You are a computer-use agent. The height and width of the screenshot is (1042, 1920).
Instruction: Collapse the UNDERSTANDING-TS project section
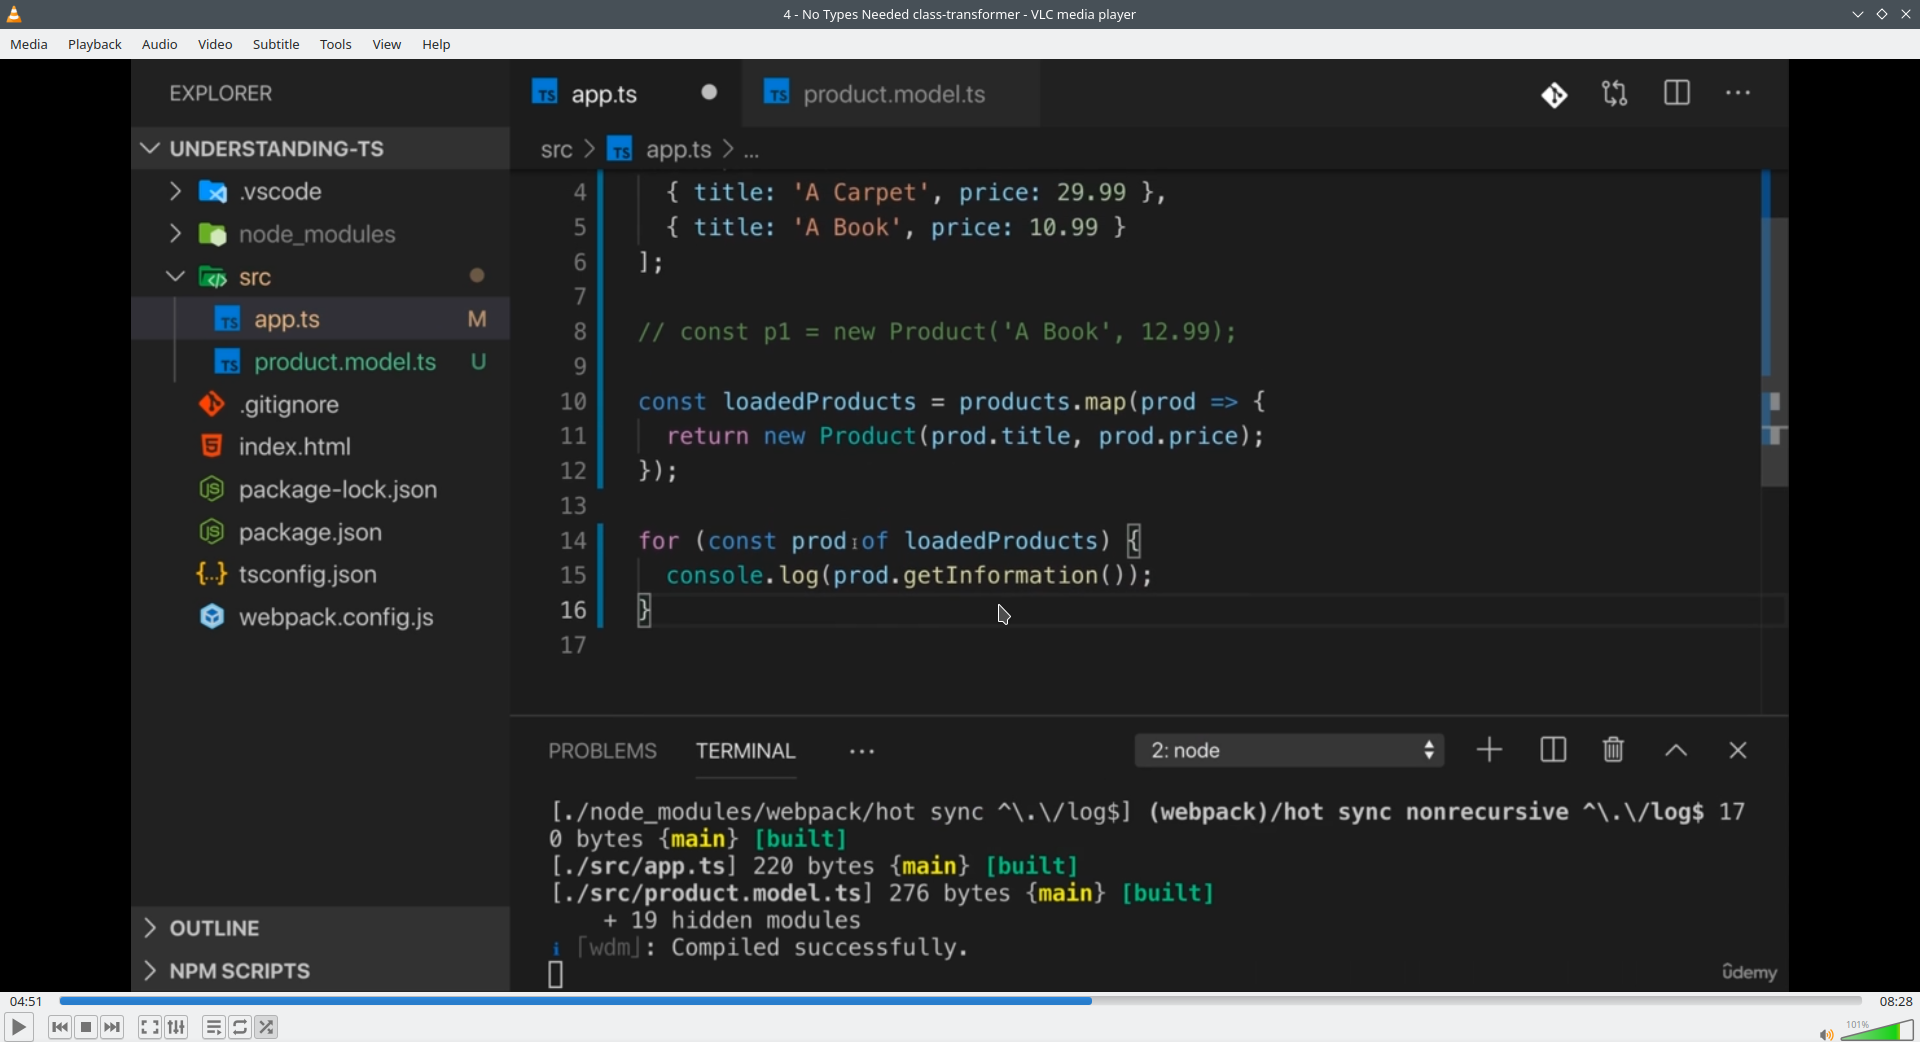pos(320,149)
